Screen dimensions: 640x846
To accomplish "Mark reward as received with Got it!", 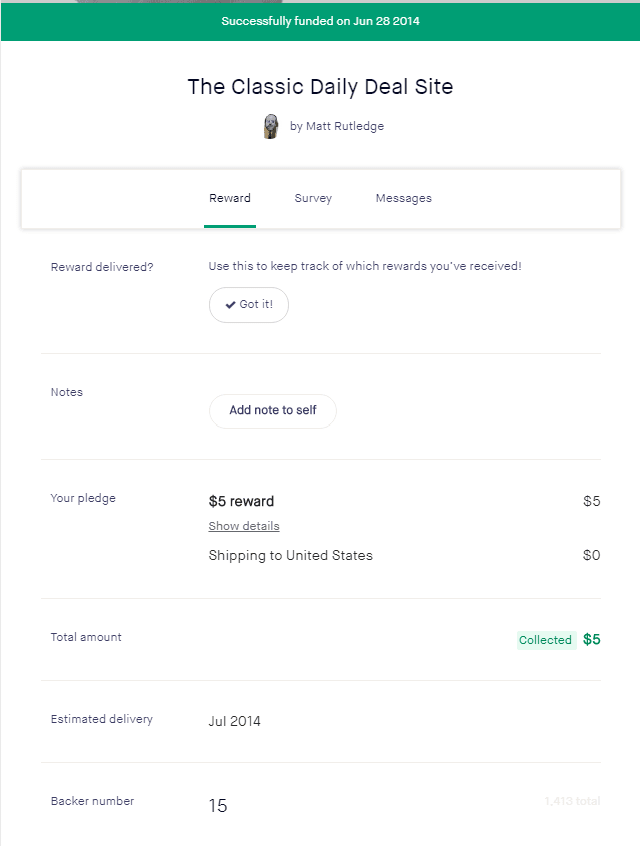I will (x=249, y=305).
